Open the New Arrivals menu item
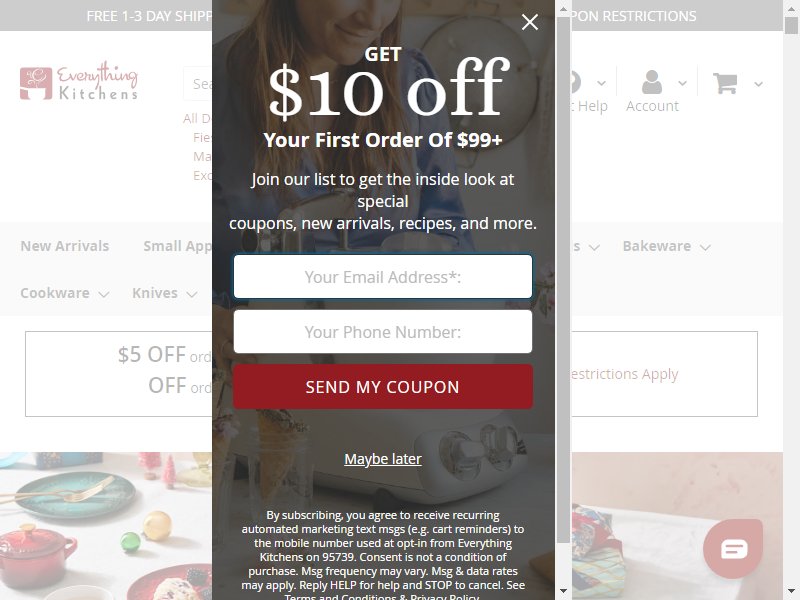 (x=65, y=246)
